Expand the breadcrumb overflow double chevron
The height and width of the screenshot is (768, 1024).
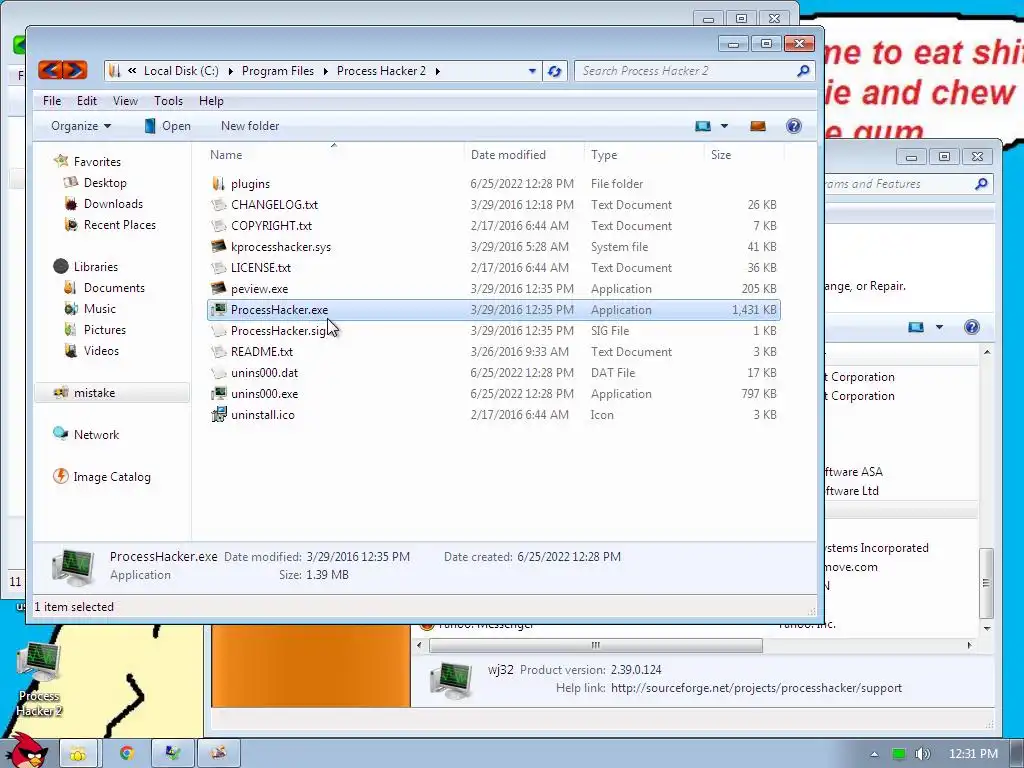click(x=132, y=71)
